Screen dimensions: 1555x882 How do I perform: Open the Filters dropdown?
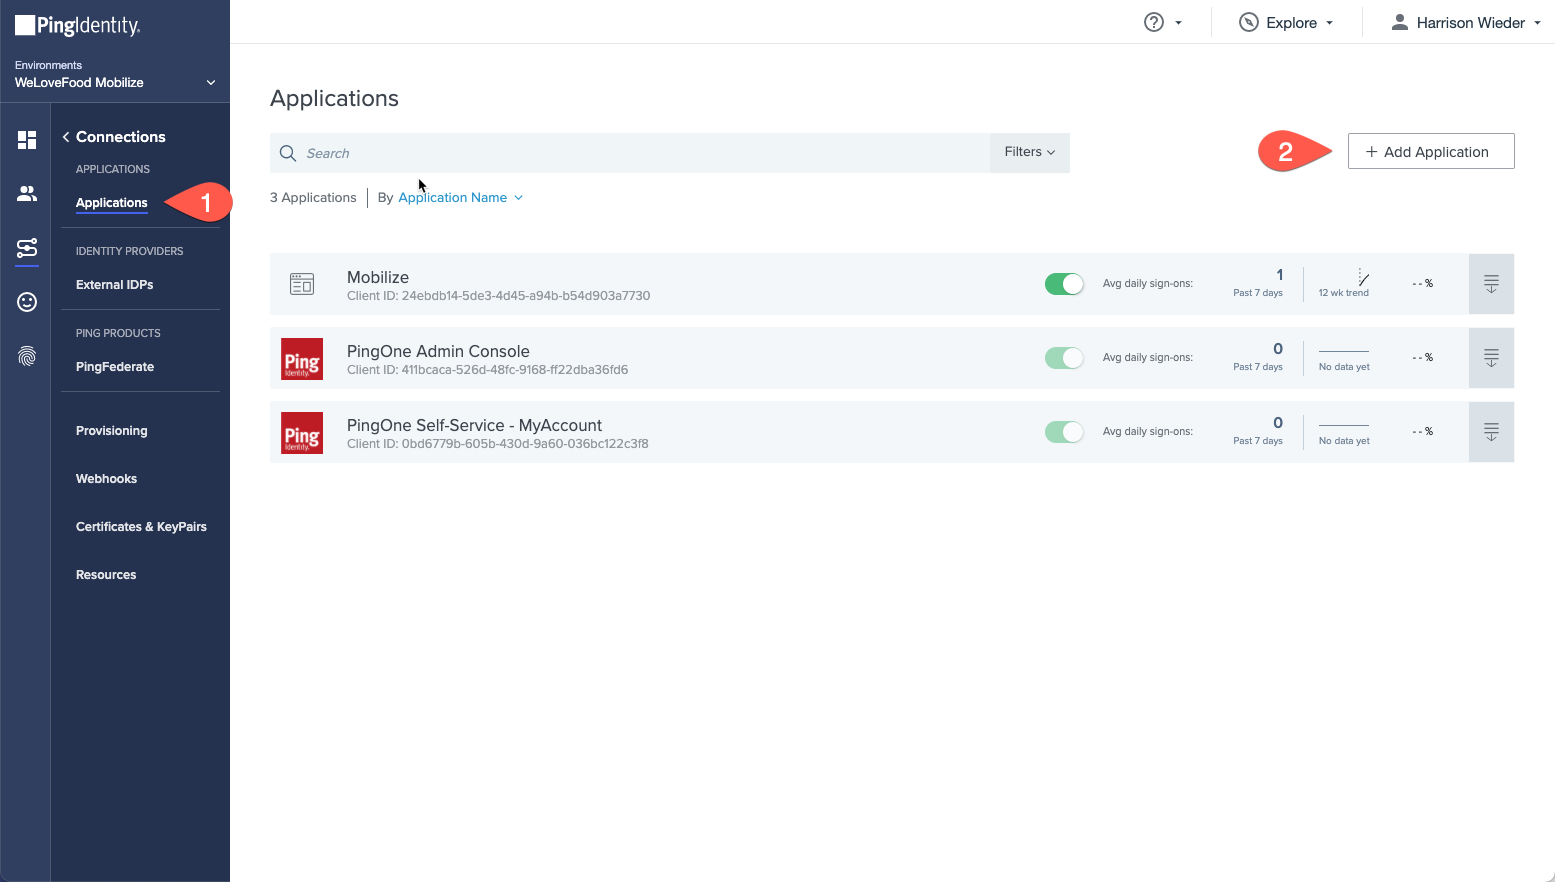1030,152
